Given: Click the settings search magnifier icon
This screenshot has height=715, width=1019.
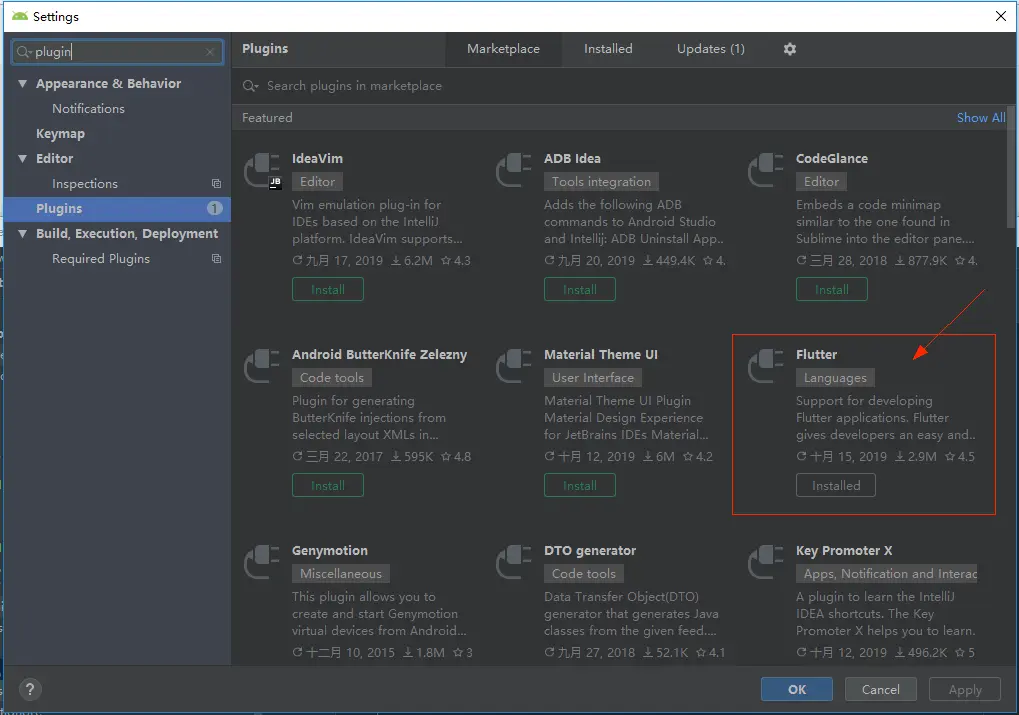Looking at the screenshot, I should click(24, 52).
